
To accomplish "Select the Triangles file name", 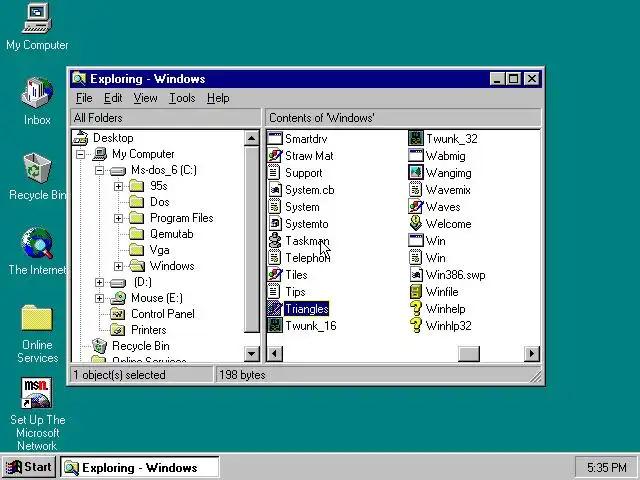I will click(x=307, y=309).
